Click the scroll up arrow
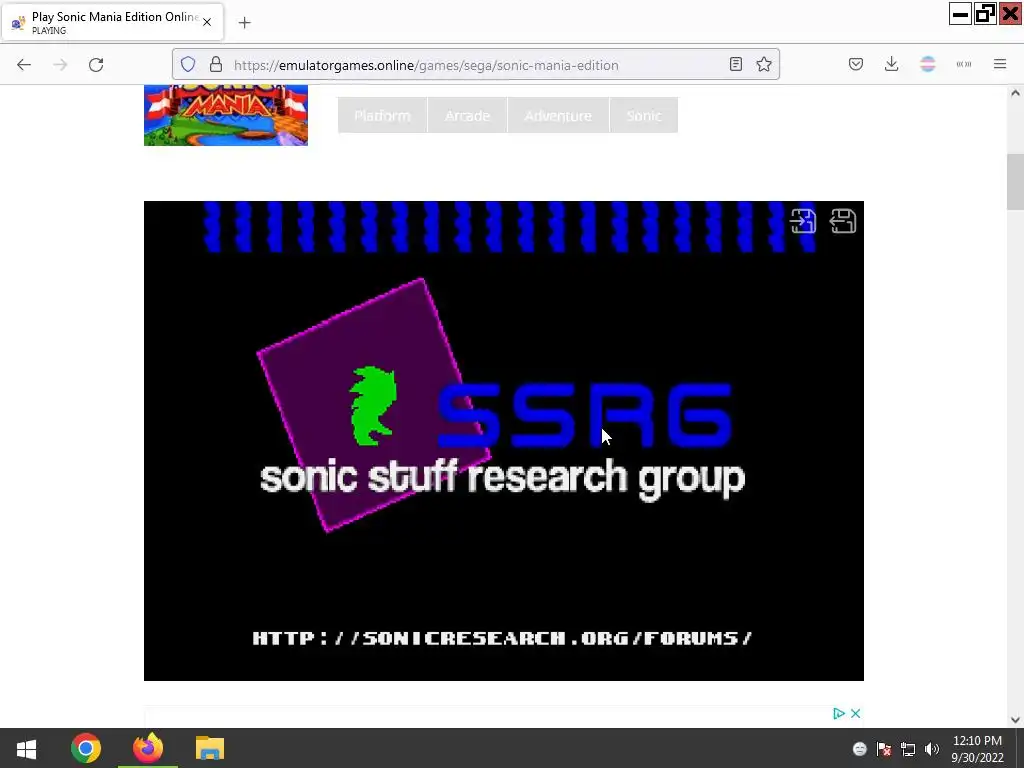 (x=1015, y=93)
